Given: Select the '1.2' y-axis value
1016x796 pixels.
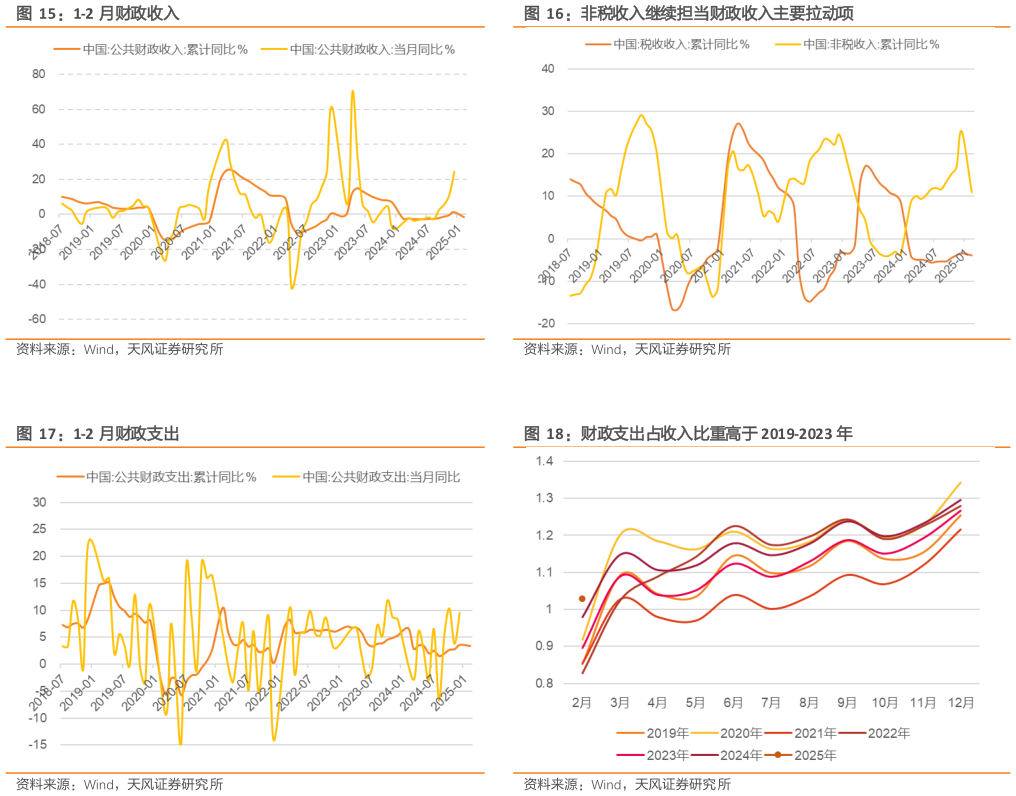Looking at the screenshot, I should (544, 535).
